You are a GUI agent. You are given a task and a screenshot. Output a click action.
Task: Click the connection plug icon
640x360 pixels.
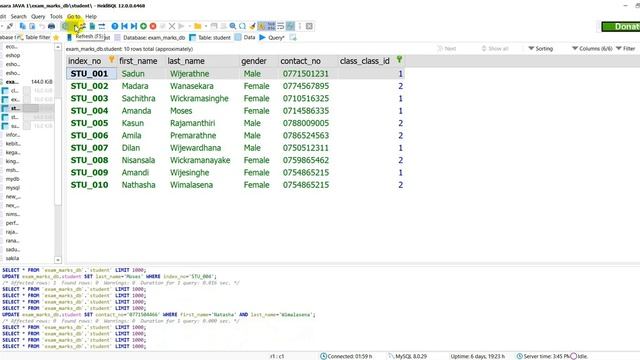pos(10,26)
